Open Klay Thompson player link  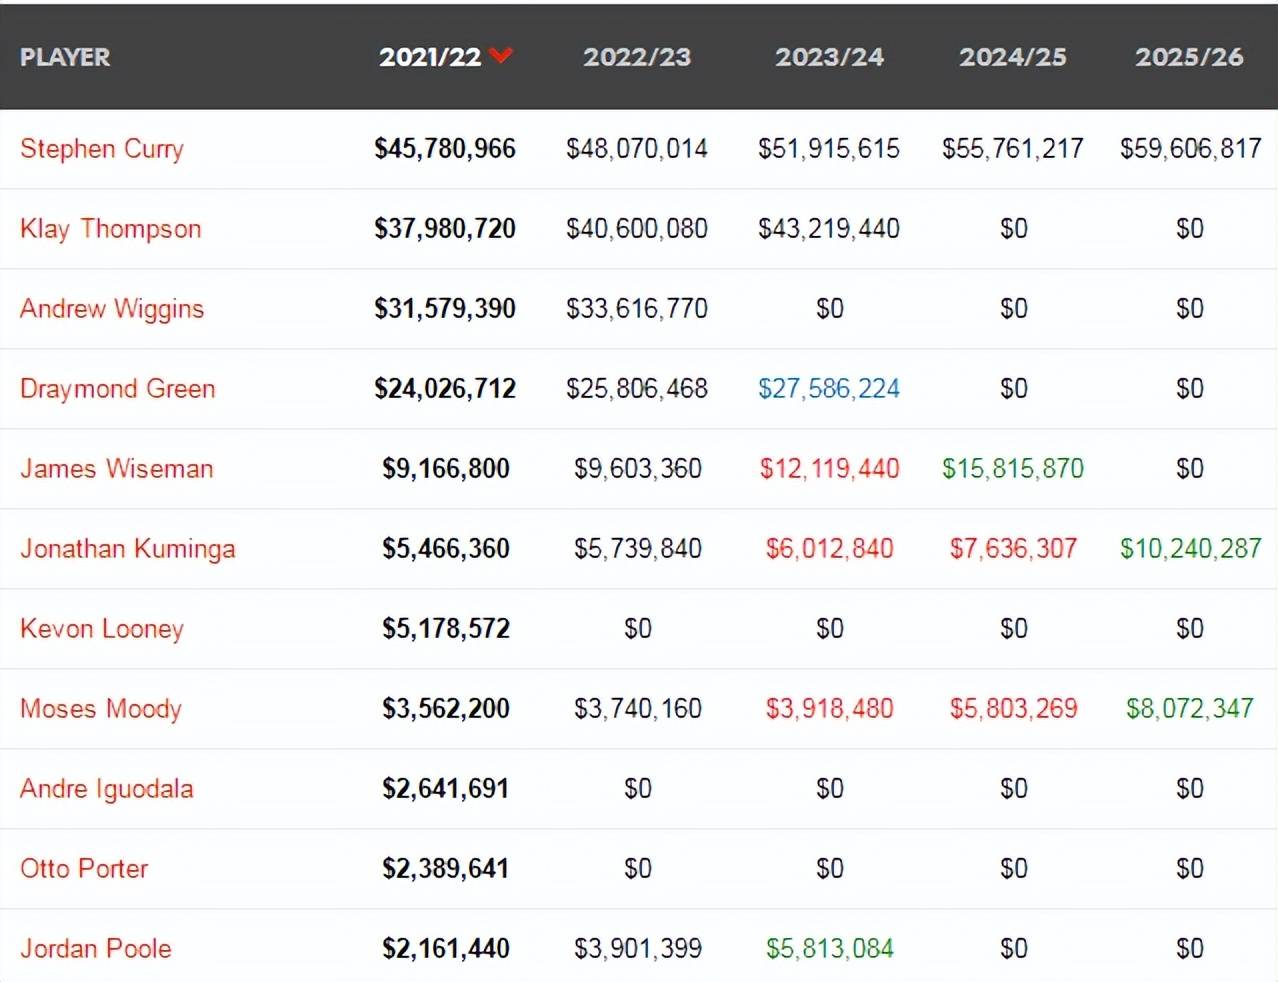[111, 229]
